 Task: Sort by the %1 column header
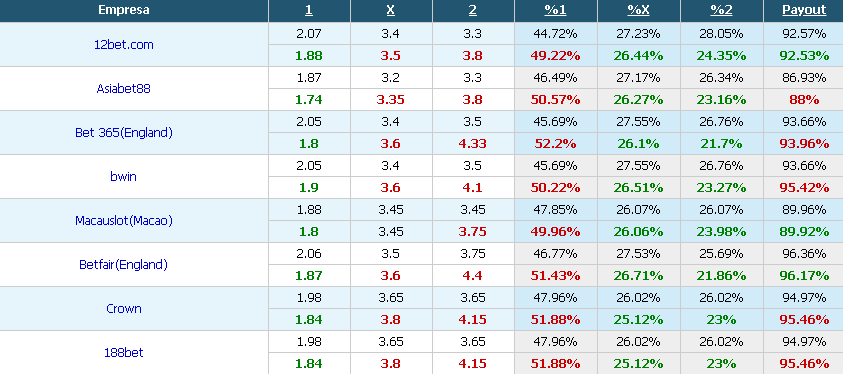click(555, 10)
